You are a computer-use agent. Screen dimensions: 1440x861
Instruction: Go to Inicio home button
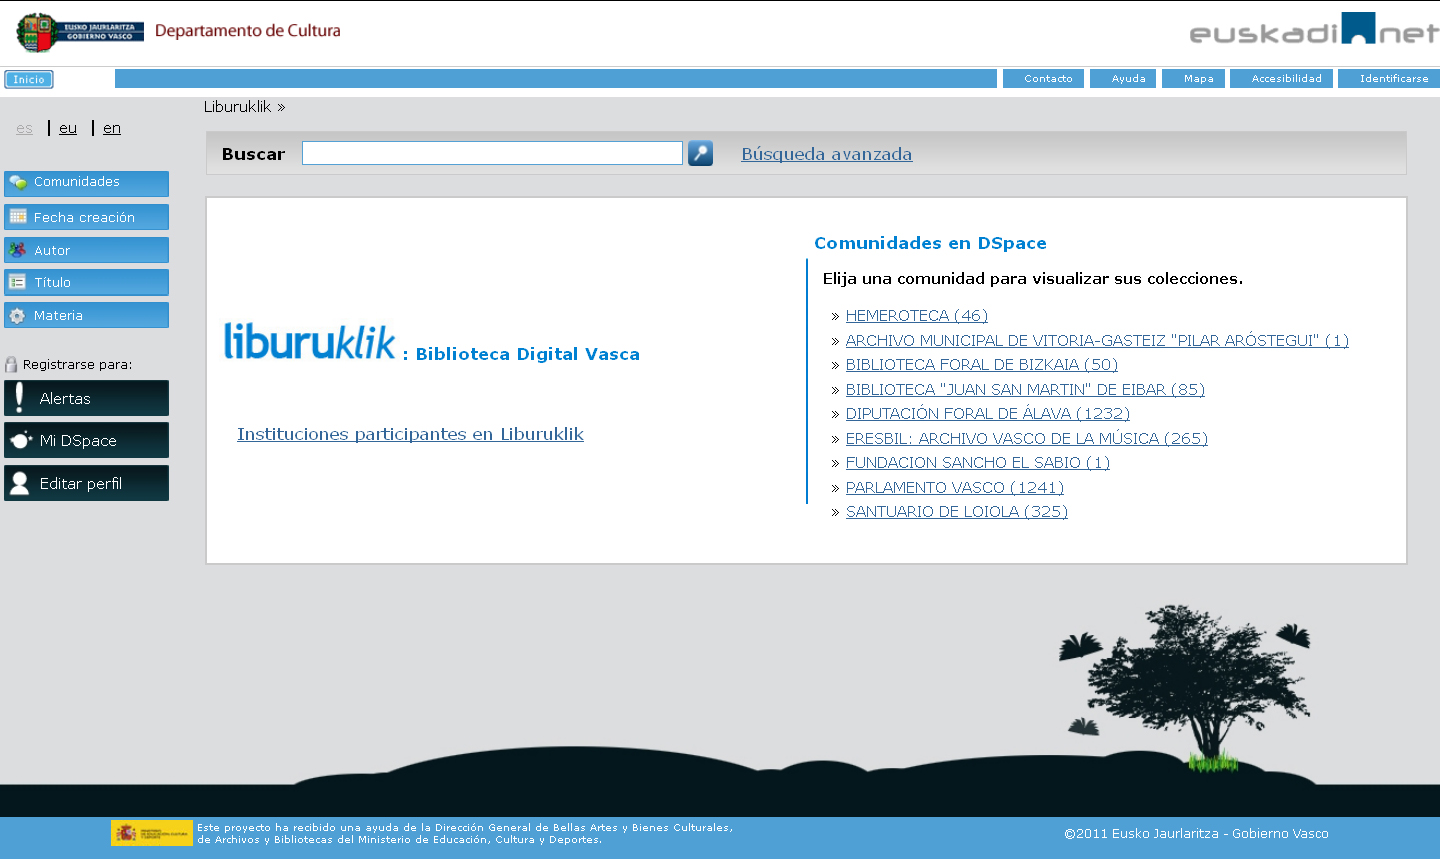29,79
